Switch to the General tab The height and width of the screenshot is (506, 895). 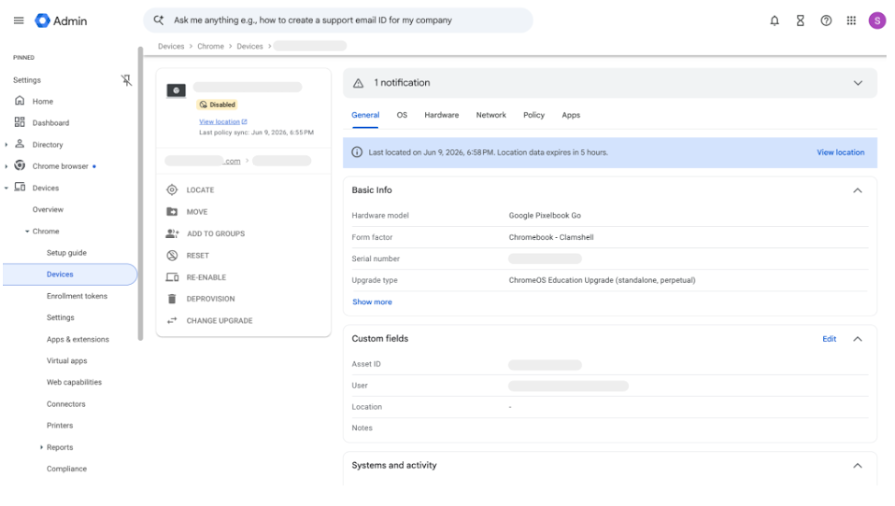tap(365, 115)
